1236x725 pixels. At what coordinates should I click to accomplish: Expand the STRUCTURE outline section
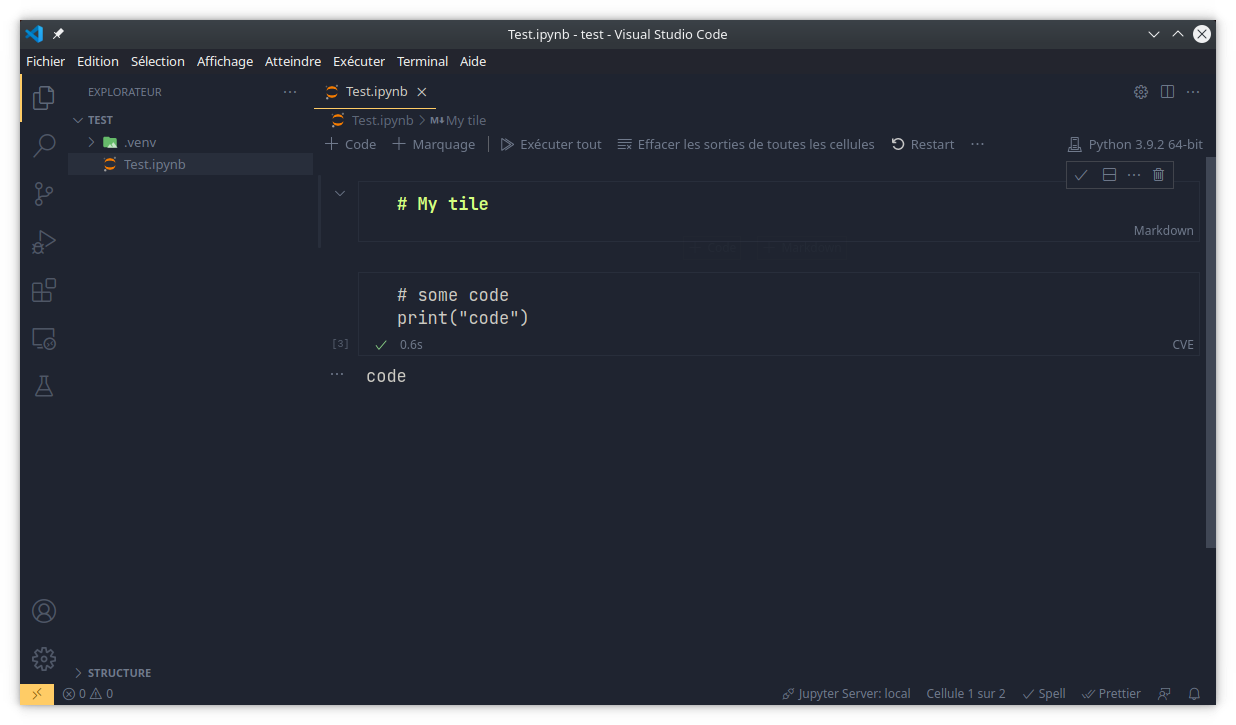click(190, 673)
